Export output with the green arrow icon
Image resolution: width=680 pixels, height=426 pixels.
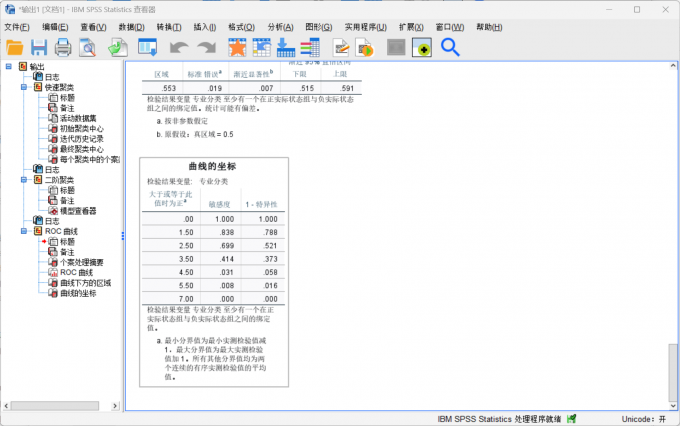(118, 47)
